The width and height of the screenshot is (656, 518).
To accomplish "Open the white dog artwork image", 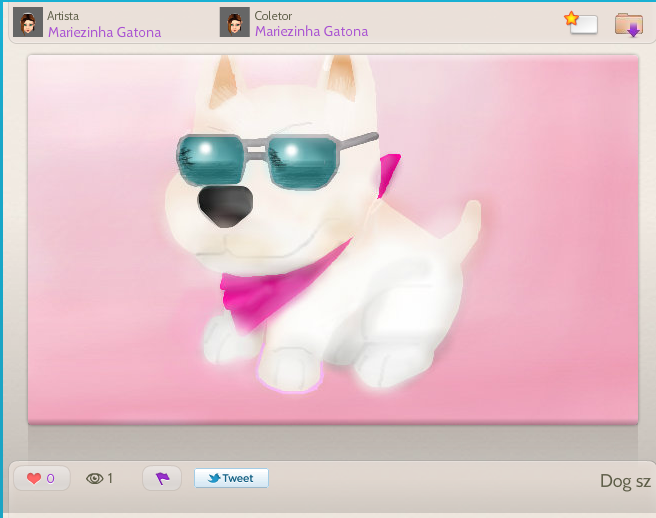I will [332, 240].
